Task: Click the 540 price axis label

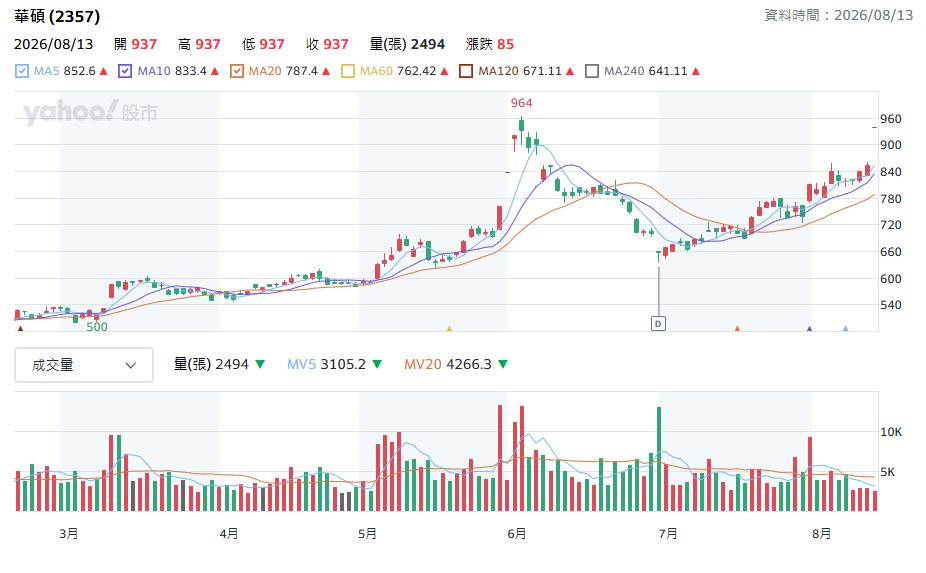Action: click(x=891, y=305)
